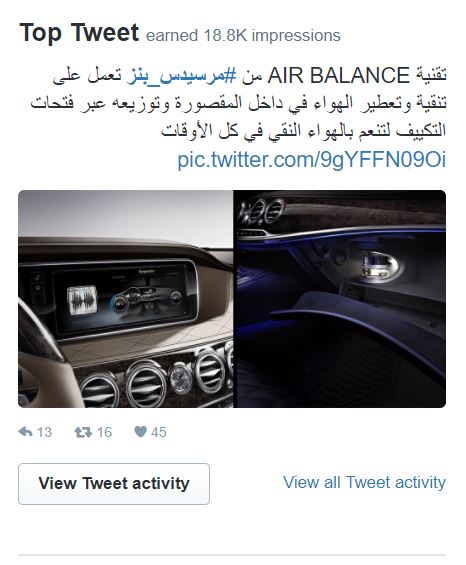This screenshot has width=466, height=565.
Task: Click the earned 18.8K impressions text
Action: coord(243,36)
